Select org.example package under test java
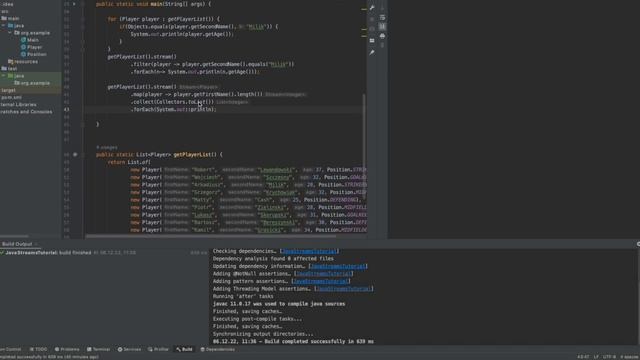This screenshot has height=360, width=640. click(x=36, y=83)
